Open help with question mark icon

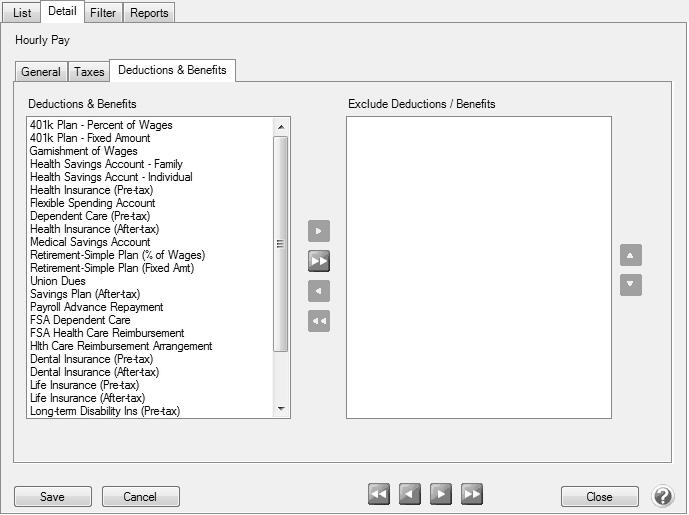663,496
